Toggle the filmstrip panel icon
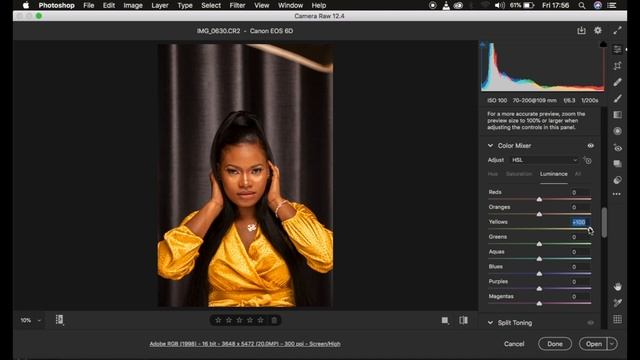640x360 pixels. click(59, 320)
